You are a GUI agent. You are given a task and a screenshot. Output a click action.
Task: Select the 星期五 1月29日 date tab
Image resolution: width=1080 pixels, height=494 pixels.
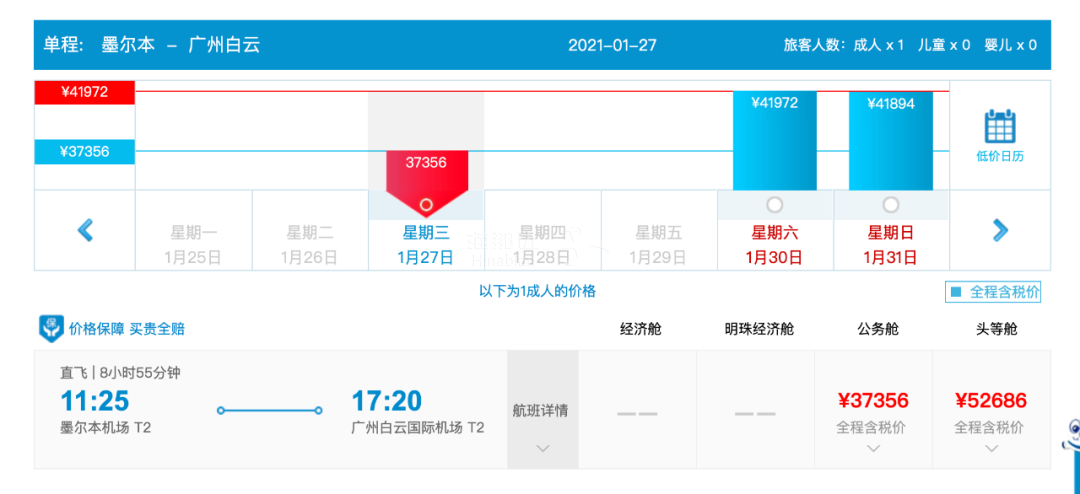click(659, 244)
